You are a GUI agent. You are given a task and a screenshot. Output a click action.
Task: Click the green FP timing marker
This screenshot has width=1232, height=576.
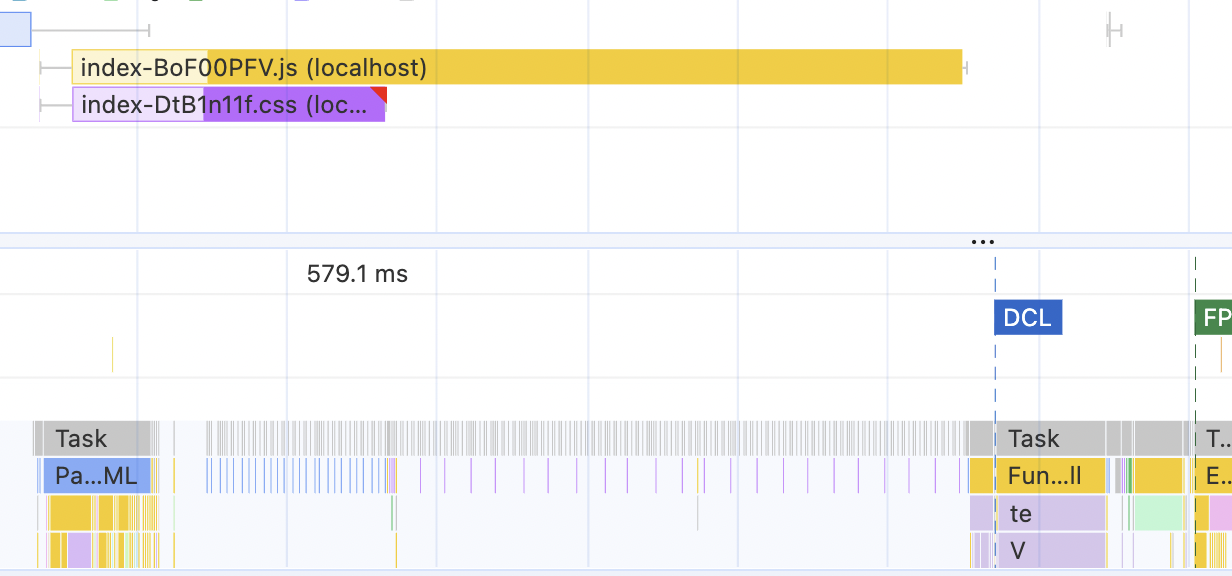tap(1214, 318)
